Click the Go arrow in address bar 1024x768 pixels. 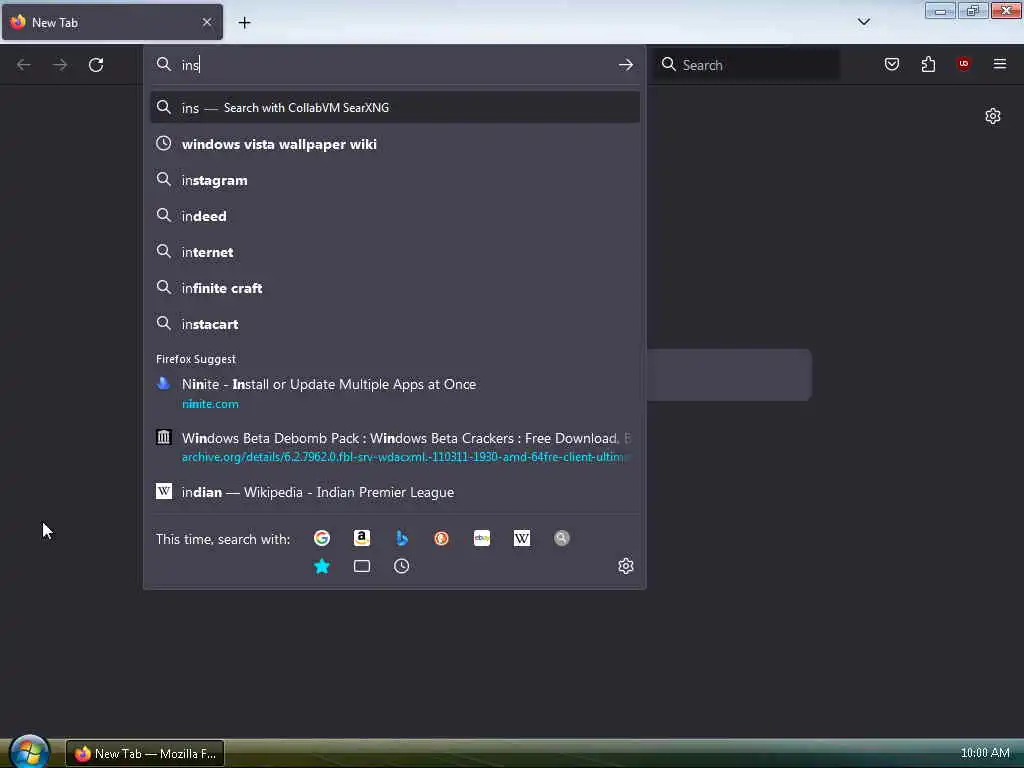click(626, 65)
